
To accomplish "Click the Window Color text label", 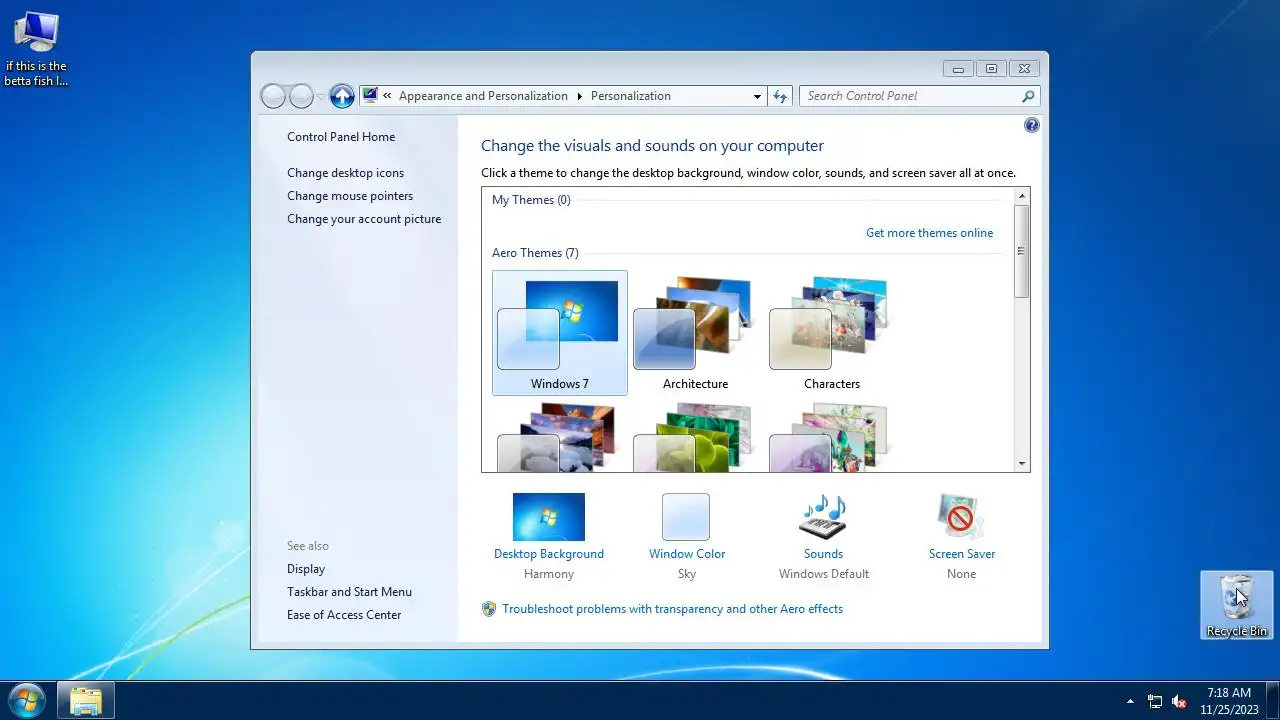I will (x=687, y=554).
